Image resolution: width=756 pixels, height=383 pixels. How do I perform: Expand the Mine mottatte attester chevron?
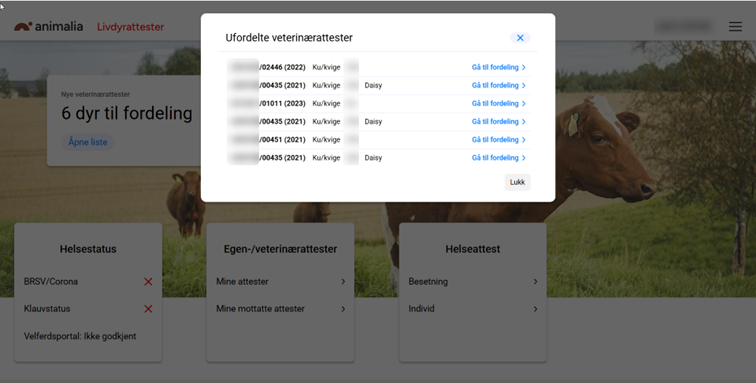[343, 309]
